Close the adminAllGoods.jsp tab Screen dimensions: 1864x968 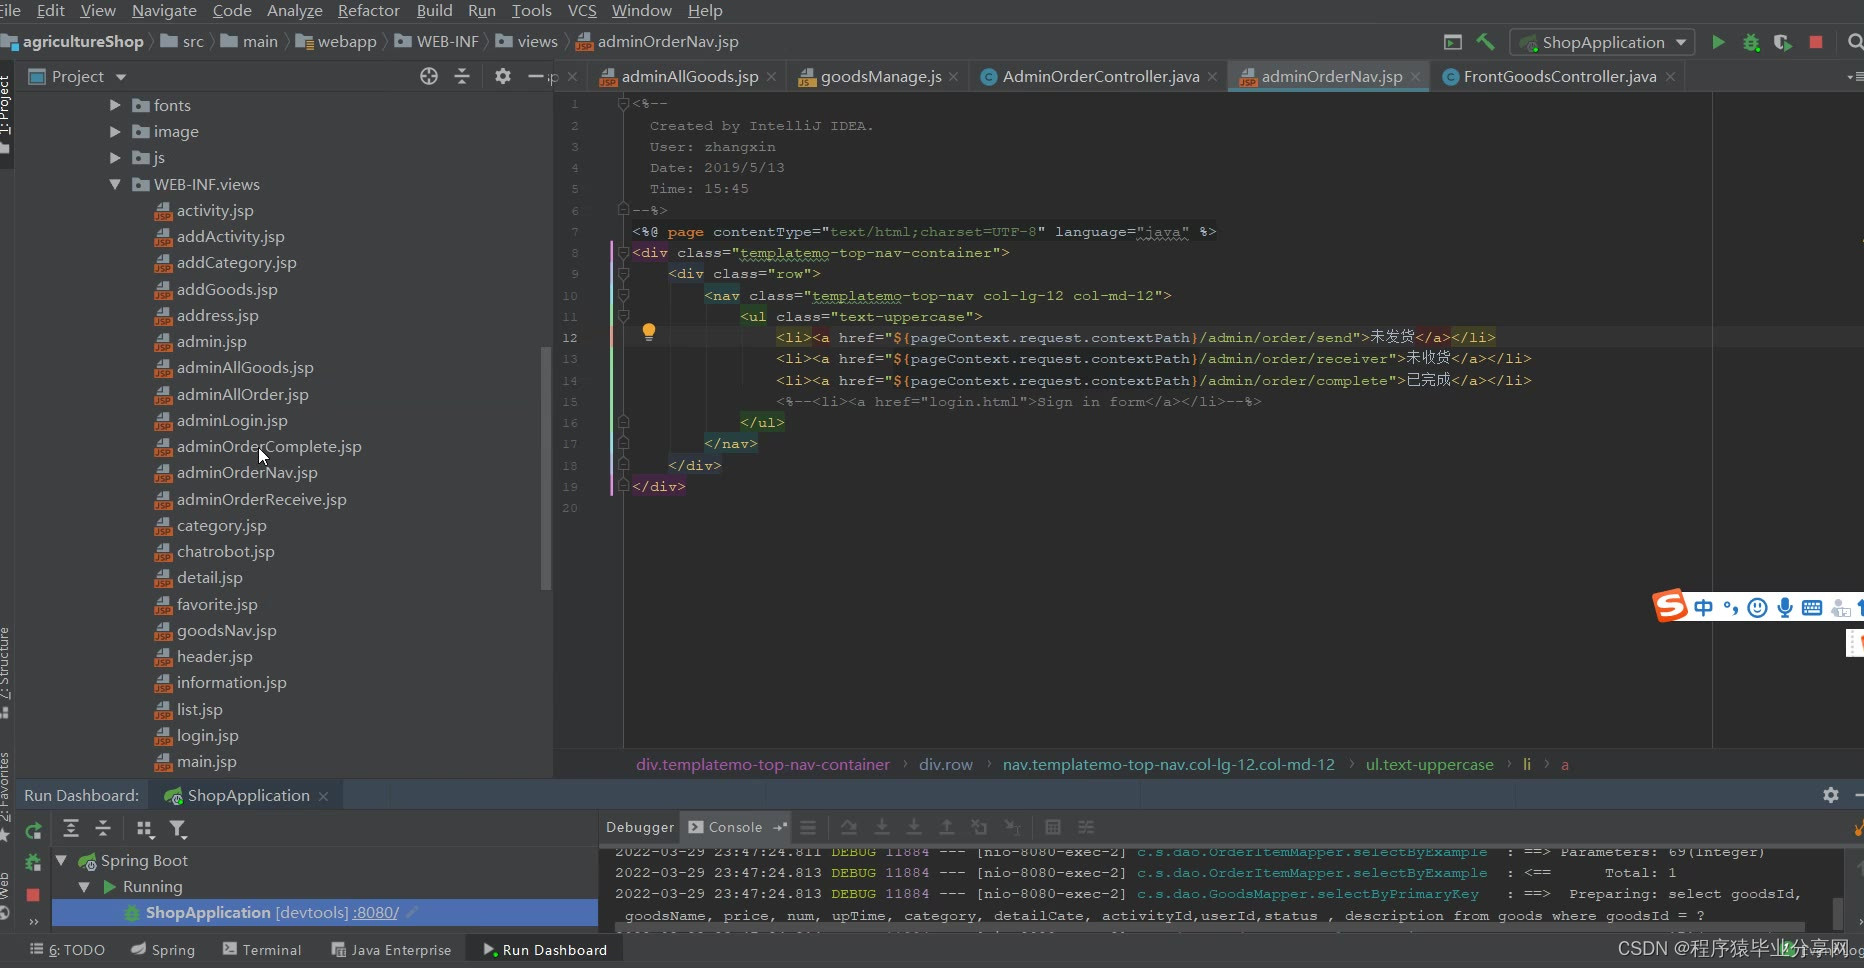pyautogui.click(x=771, y=77)
